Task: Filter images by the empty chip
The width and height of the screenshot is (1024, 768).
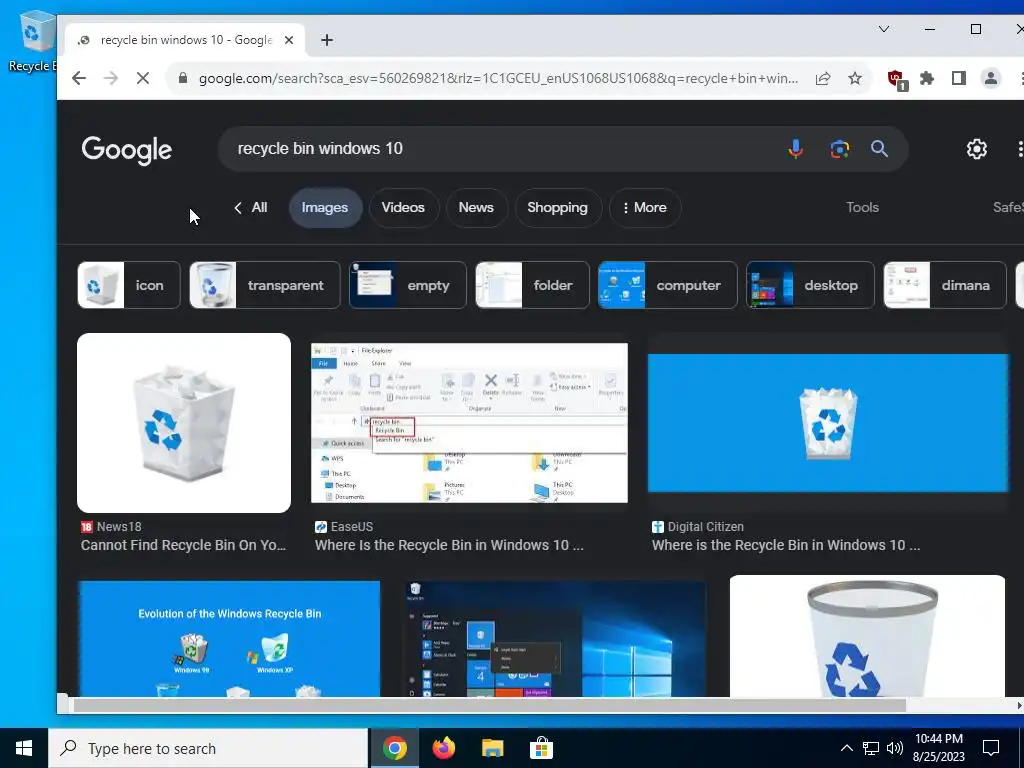Action: 408,285
